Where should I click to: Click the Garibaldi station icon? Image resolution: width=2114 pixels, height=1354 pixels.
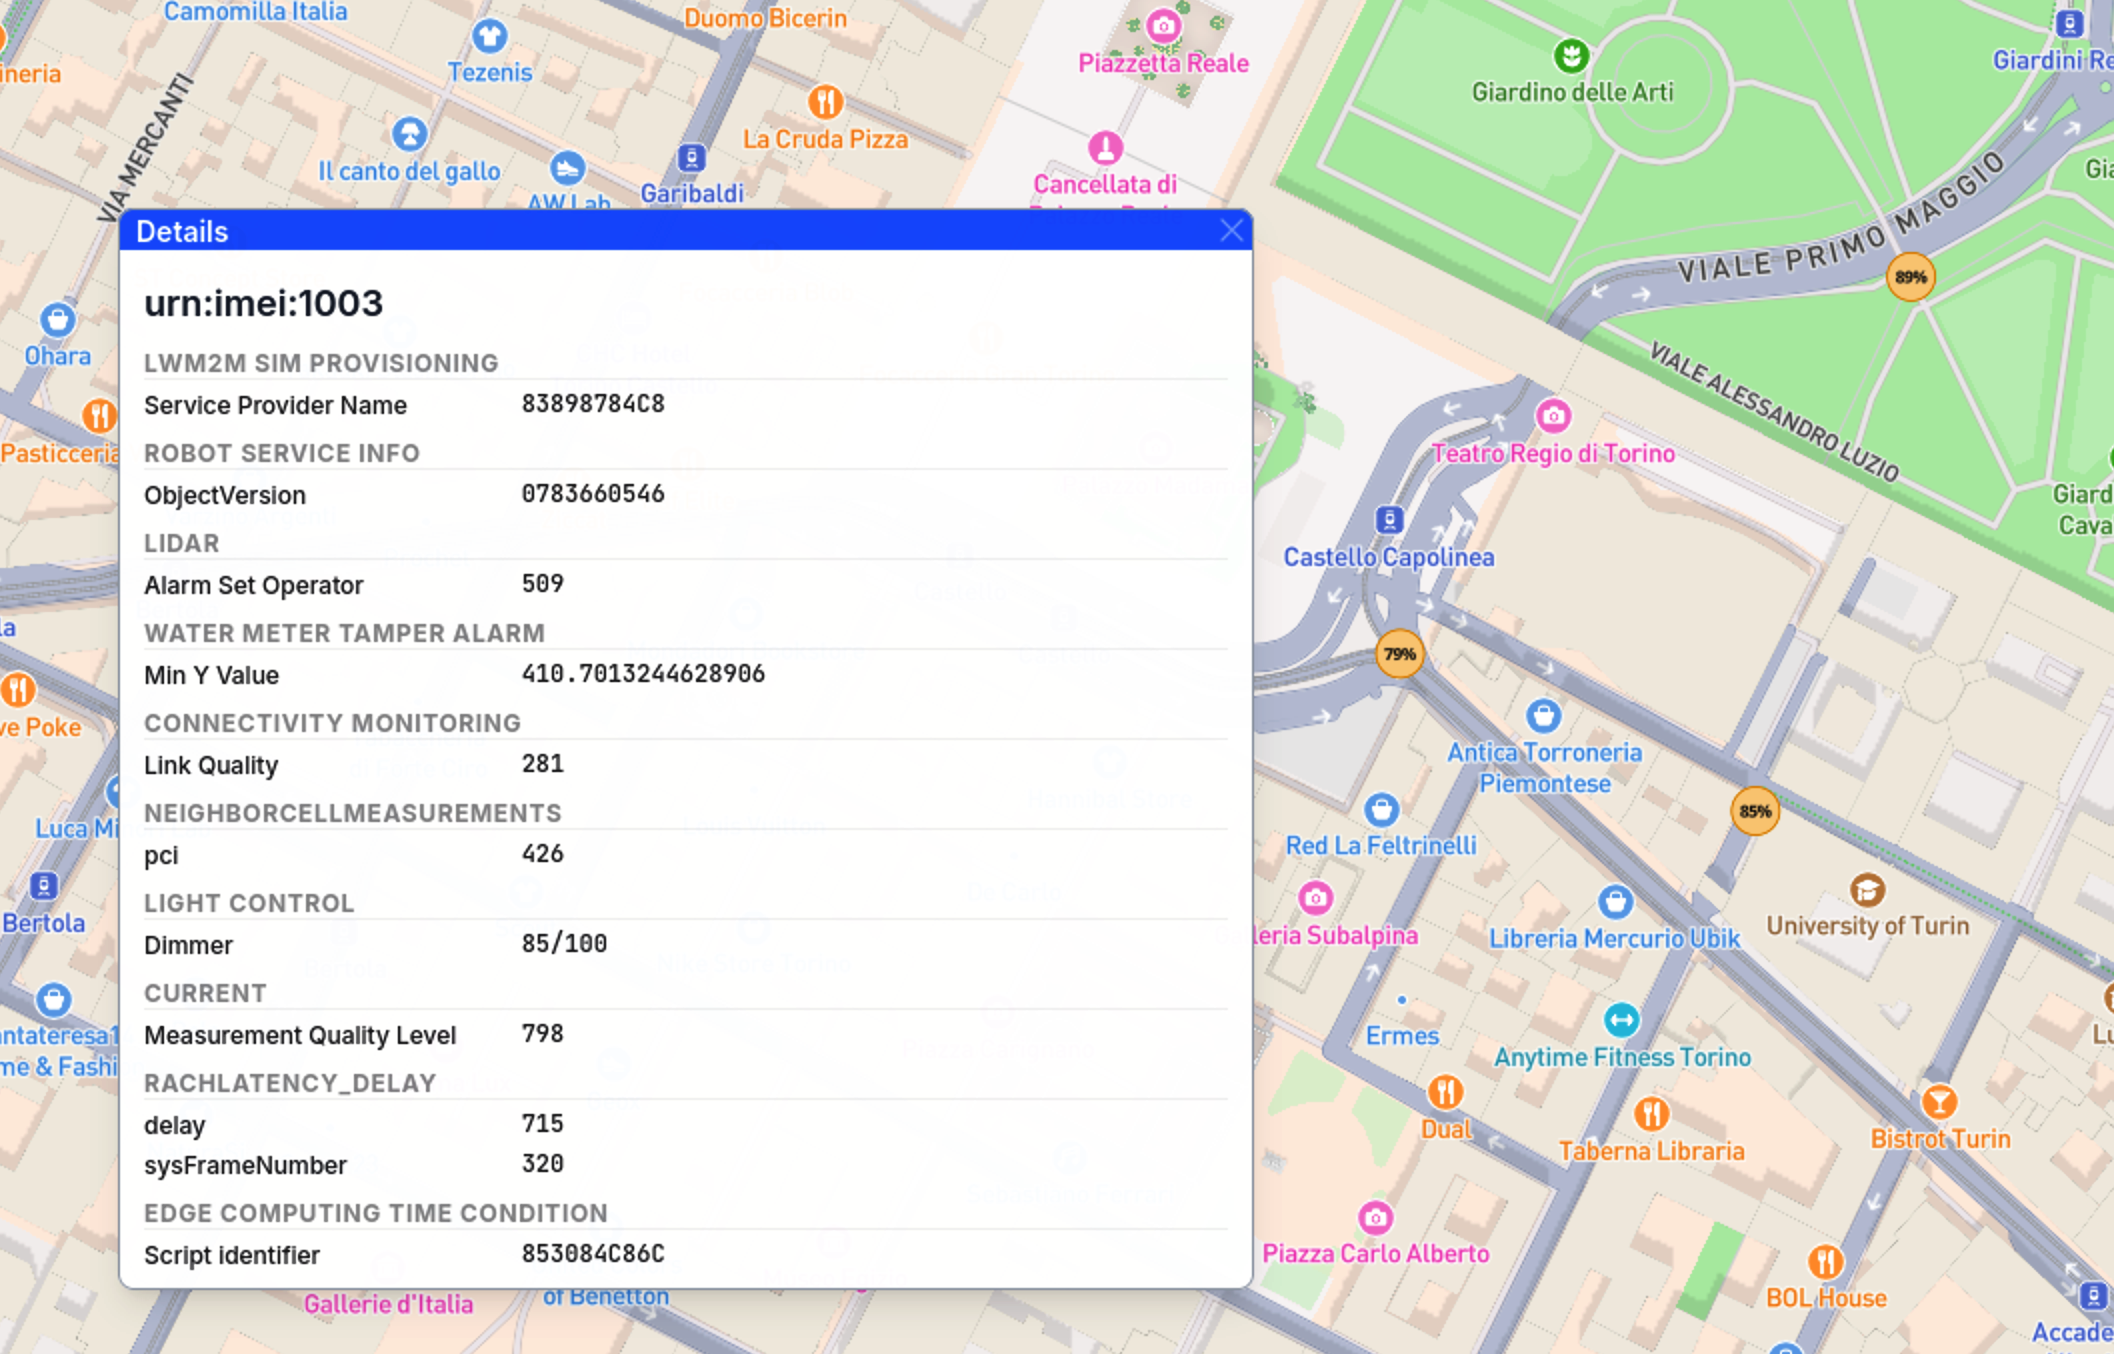click(x=692, y=158)
